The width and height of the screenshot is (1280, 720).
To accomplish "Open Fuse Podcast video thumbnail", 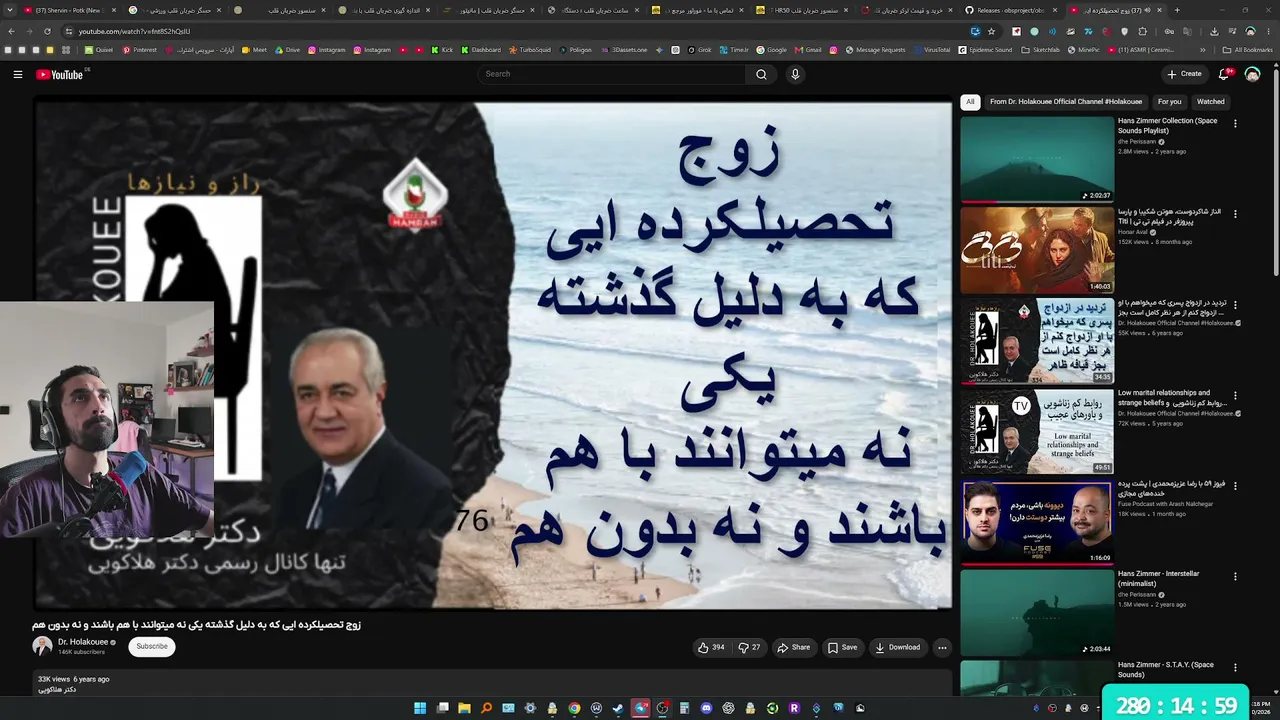I will [x=1037, y=523].
